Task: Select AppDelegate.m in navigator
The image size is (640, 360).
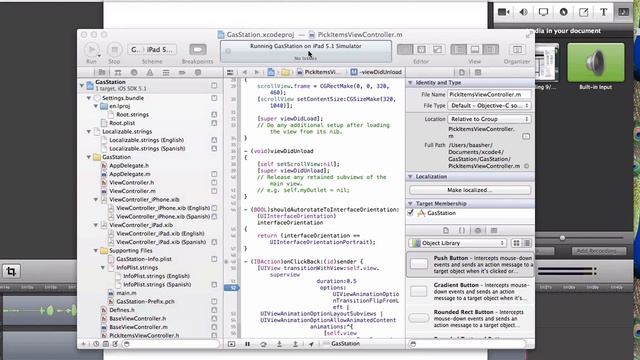Action: 130,174
